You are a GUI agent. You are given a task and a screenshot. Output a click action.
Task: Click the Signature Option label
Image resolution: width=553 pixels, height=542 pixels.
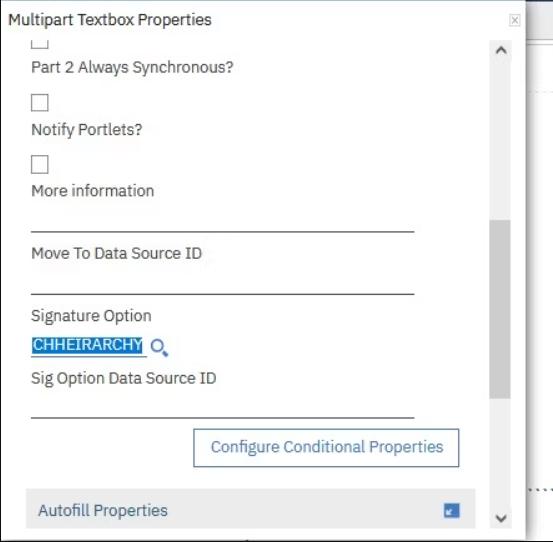[x=91, y=316]
